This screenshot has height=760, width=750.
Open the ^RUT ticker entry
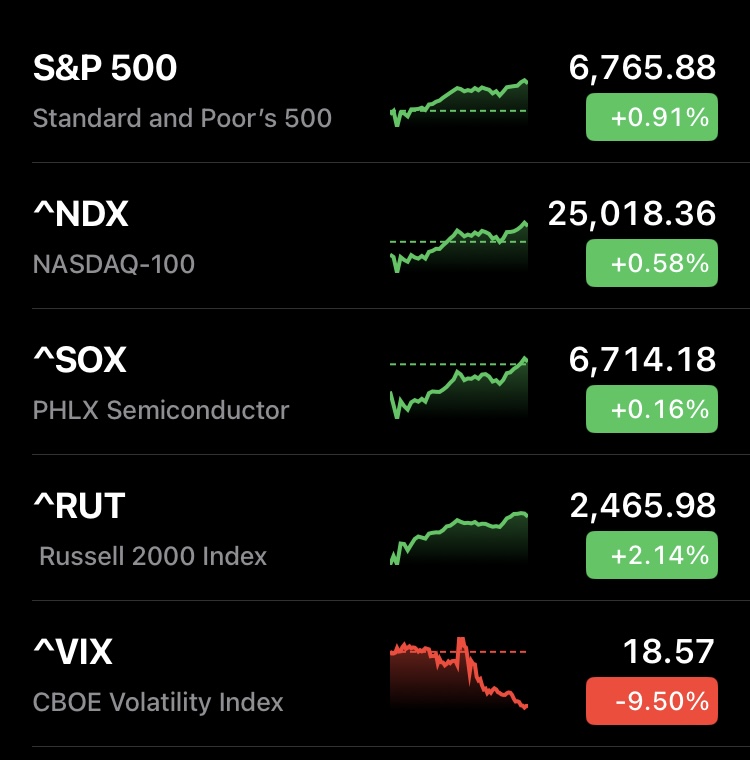tap(79, 506)
